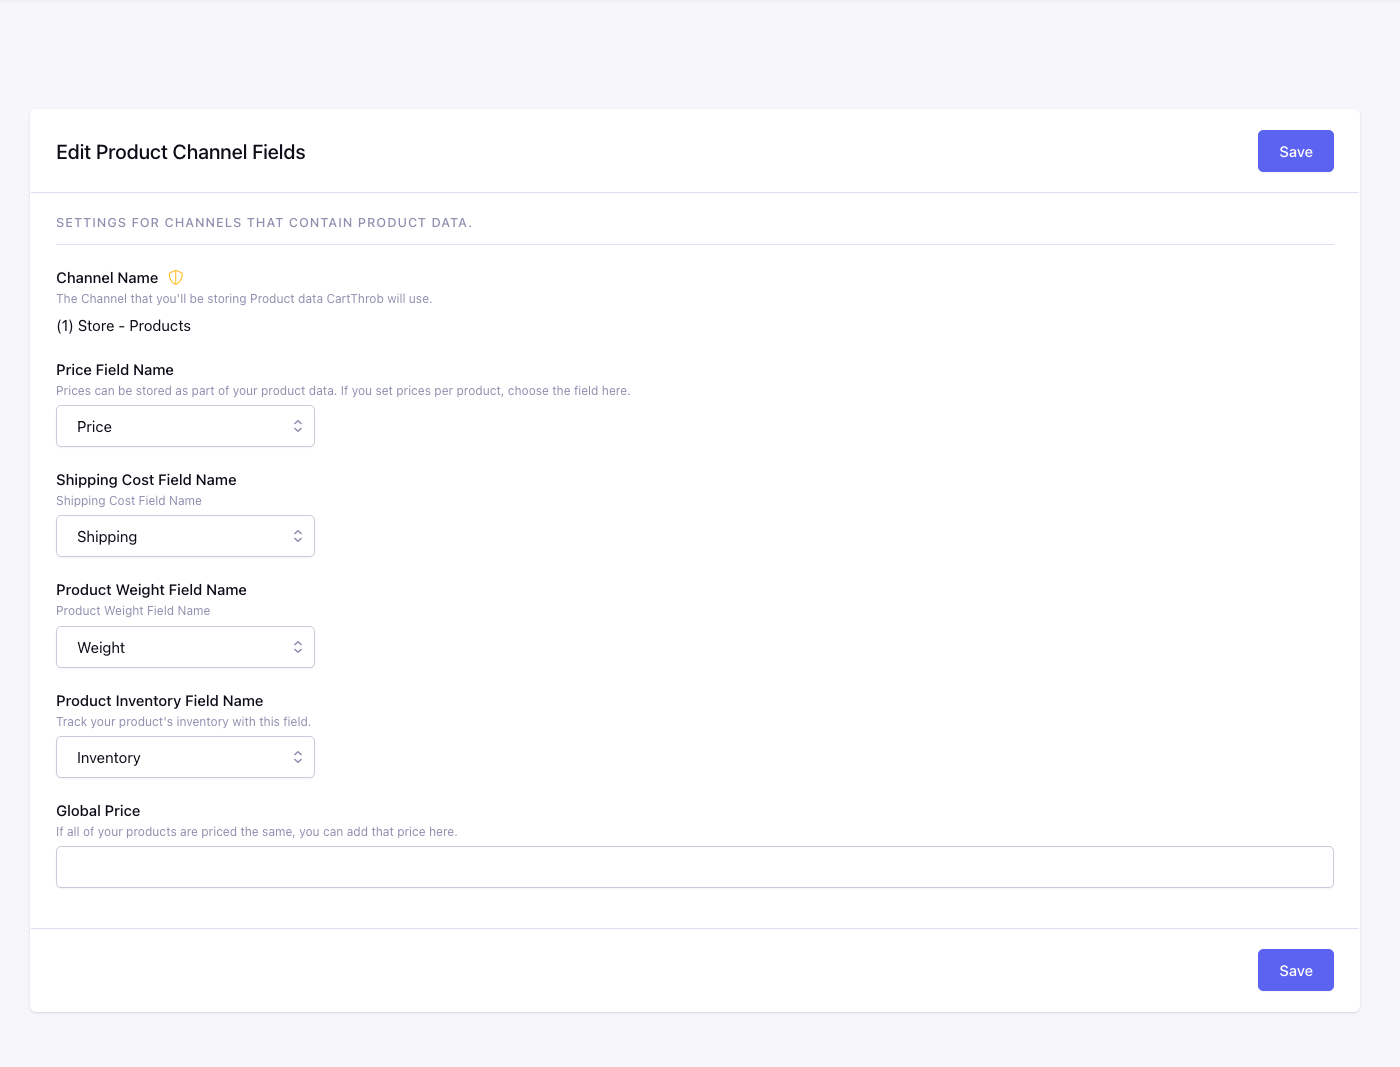Click the 'Settings for channels that contain product data' text
The width and height of the screenshot is (1400, 1067).
(264, 223)
